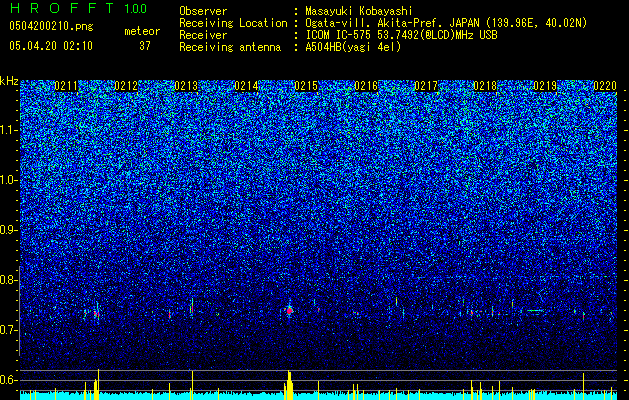Click the kHz axis unit label
Viewport: 629px width, 400px height.
point(9,81)
